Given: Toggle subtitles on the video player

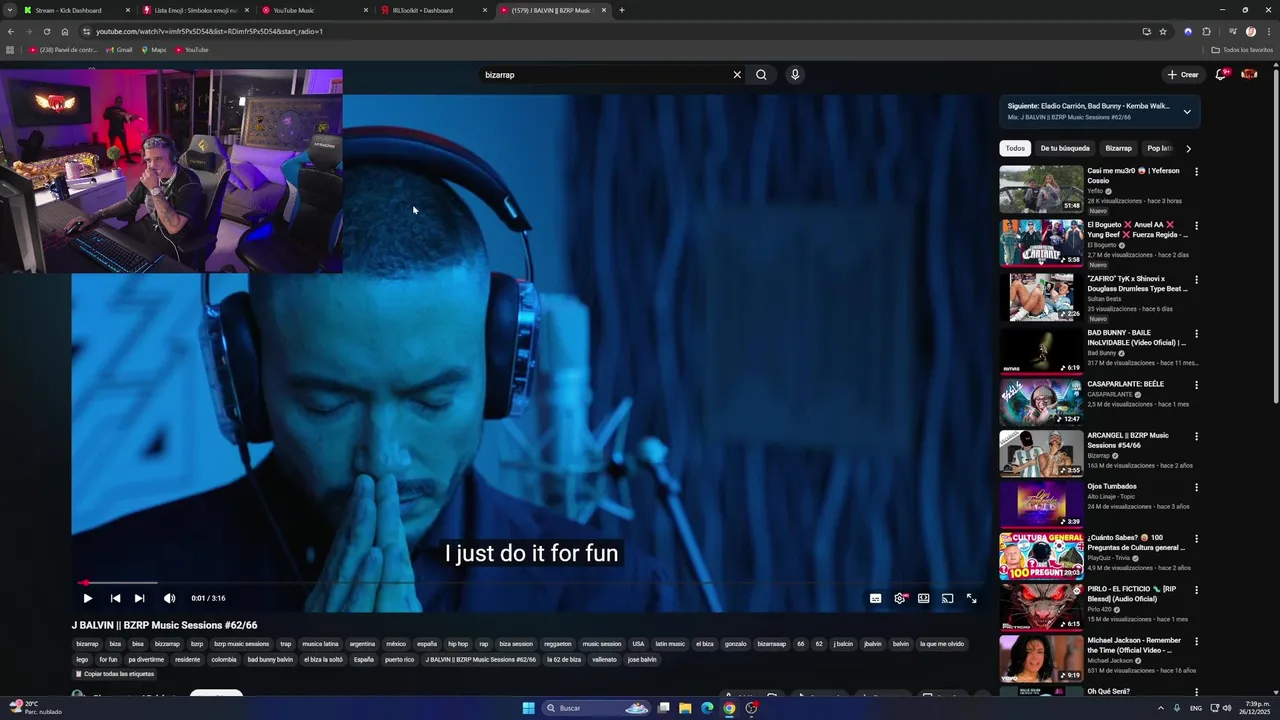Looking at the screenshot, I should click(876, 598).
